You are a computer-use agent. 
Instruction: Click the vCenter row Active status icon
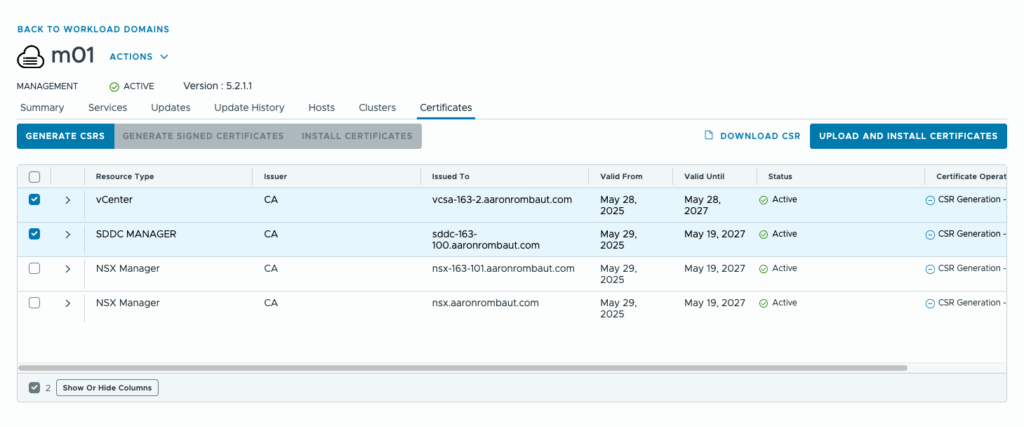point(763,200)
